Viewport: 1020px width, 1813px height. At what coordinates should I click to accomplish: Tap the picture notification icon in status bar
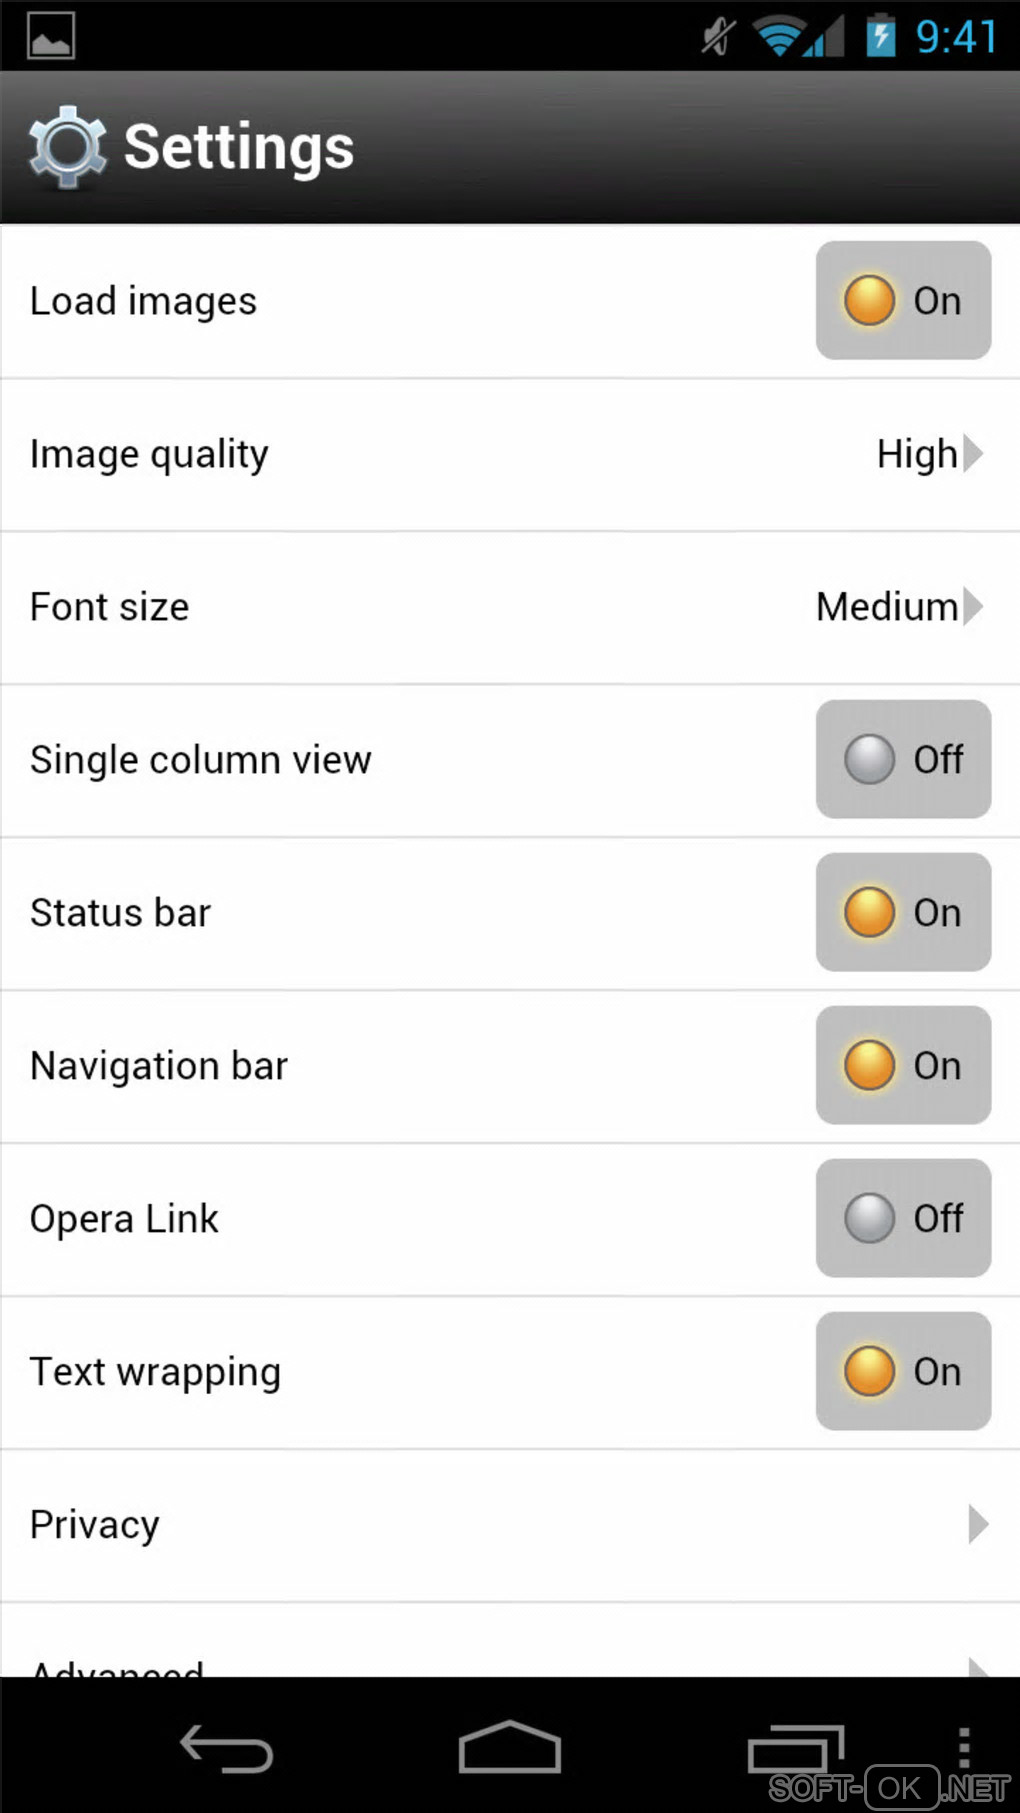coord(51,37)
